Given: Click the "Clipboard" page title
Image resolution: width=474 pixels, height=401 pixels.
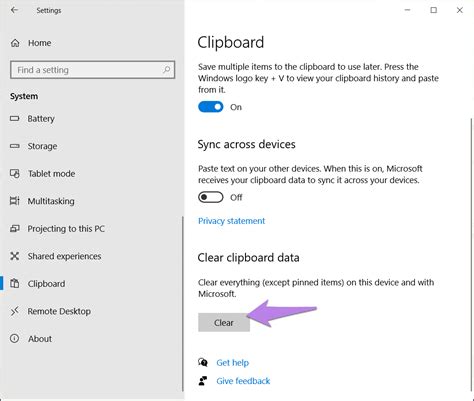Looking at the screenshot, I should coord(231,42).
